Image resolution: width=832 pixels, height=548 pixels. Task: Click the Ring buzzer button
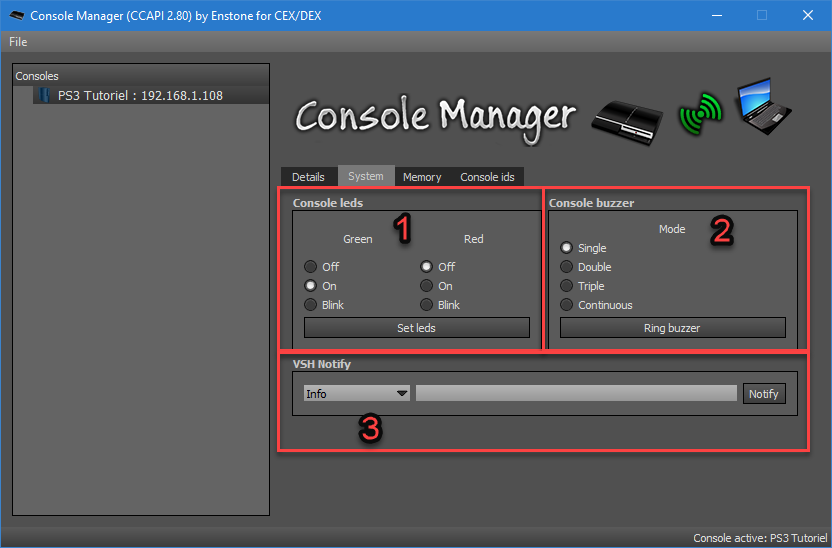click(x=672, y=328)
